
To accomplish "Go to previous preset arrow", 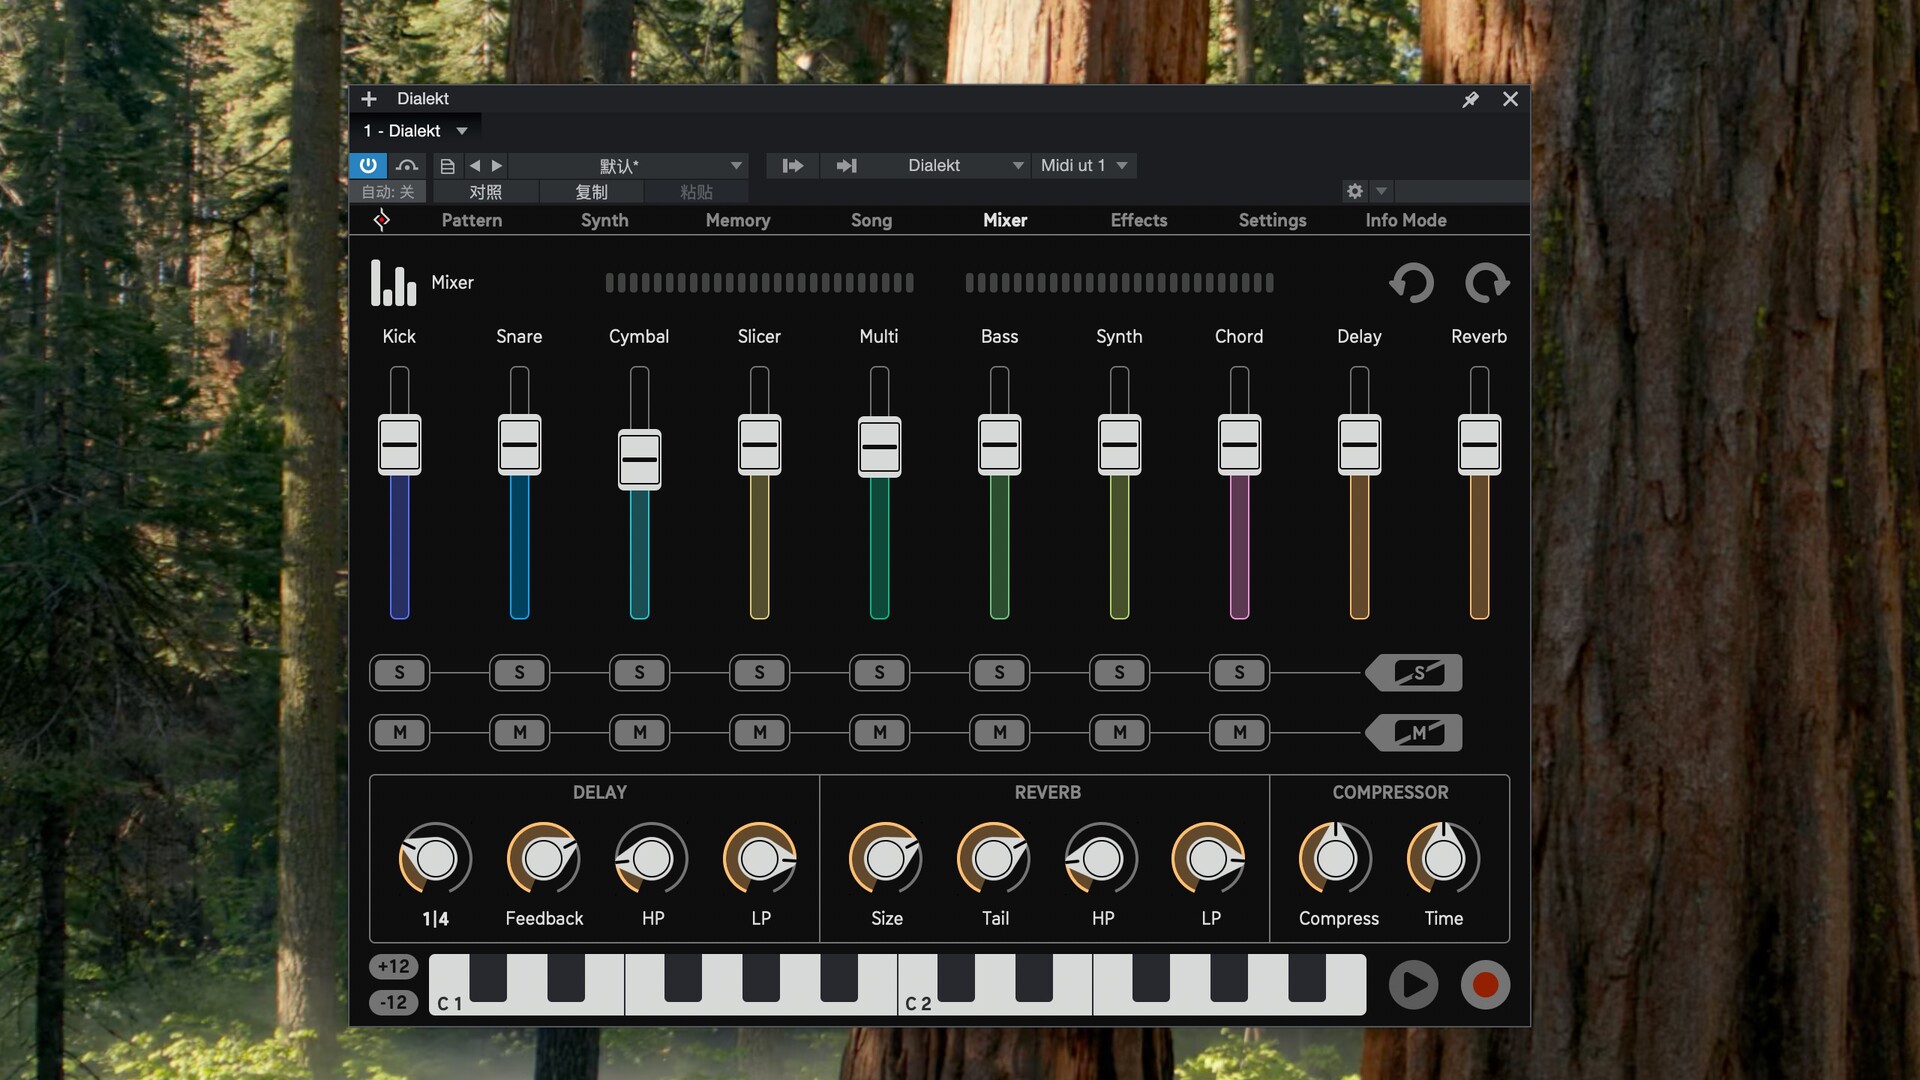I will 475,166.
